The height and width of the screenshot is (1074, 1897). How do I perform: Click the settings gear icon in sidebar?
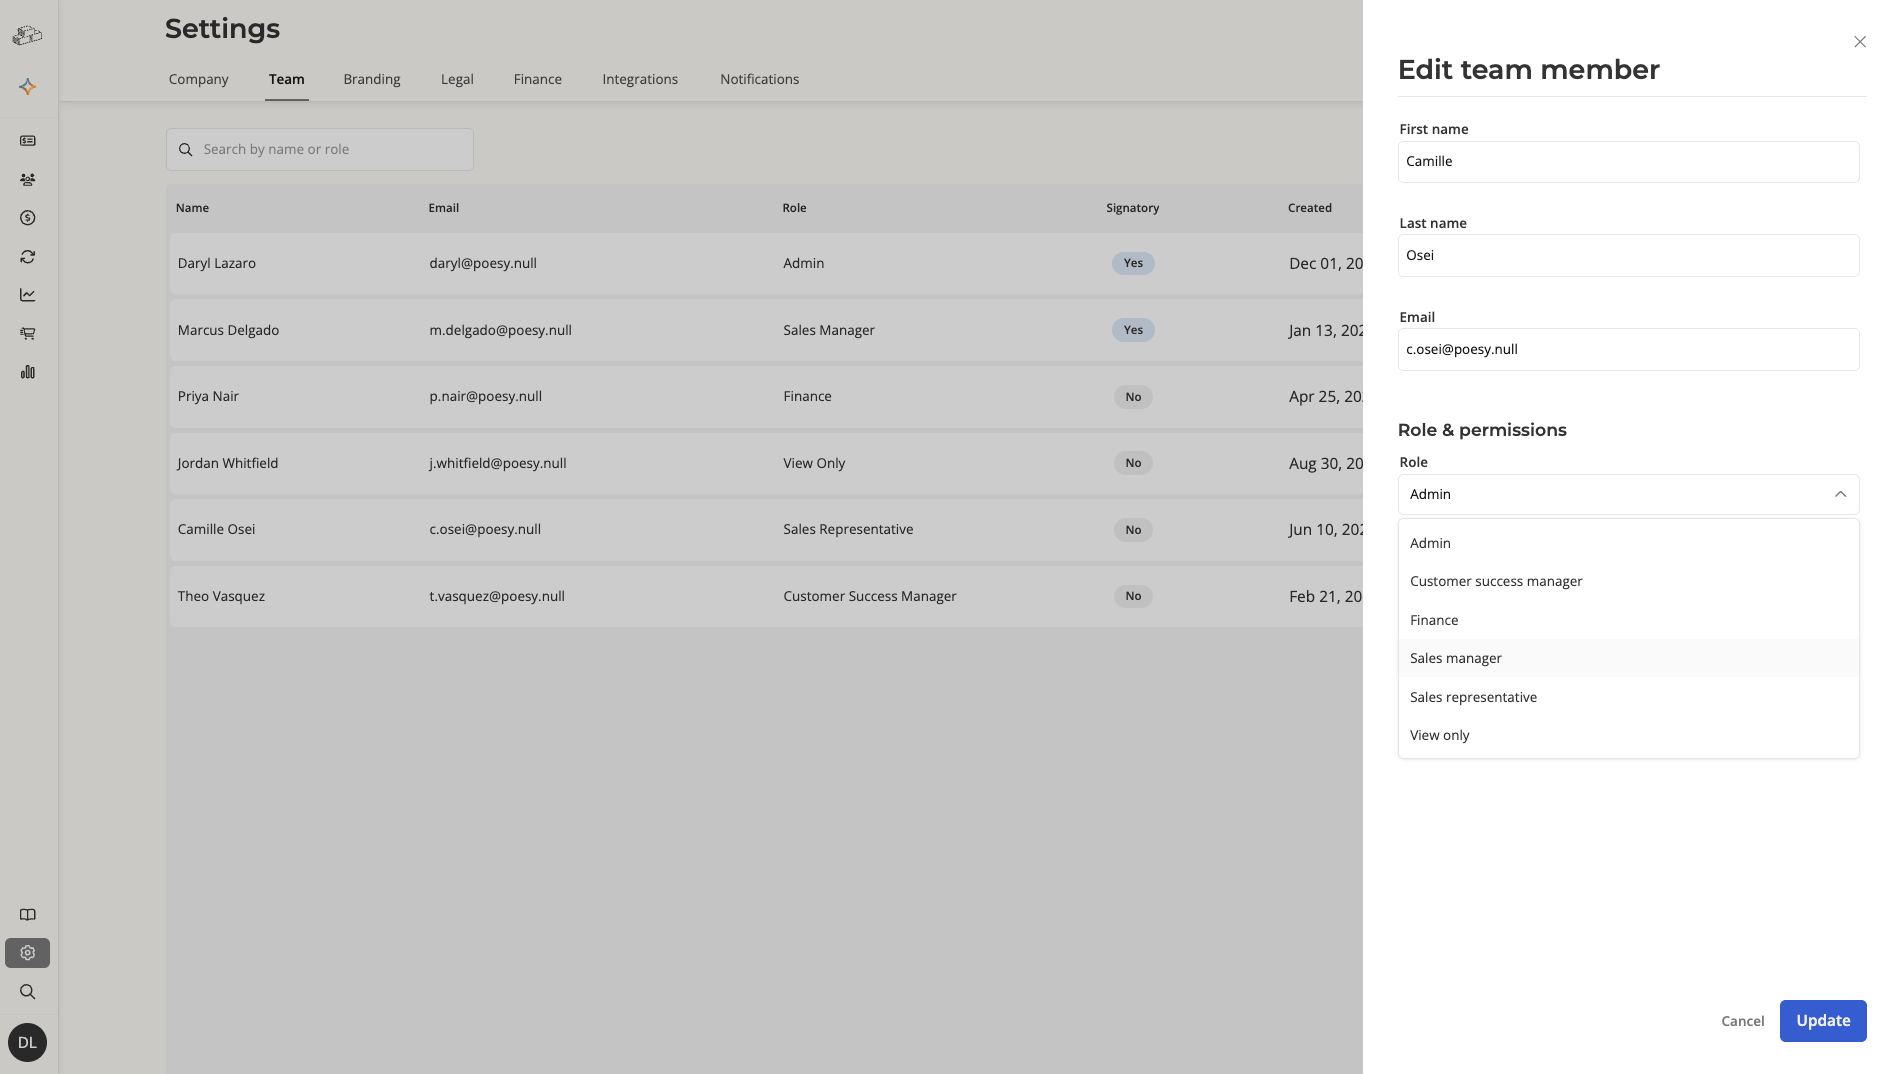[28, 953]
